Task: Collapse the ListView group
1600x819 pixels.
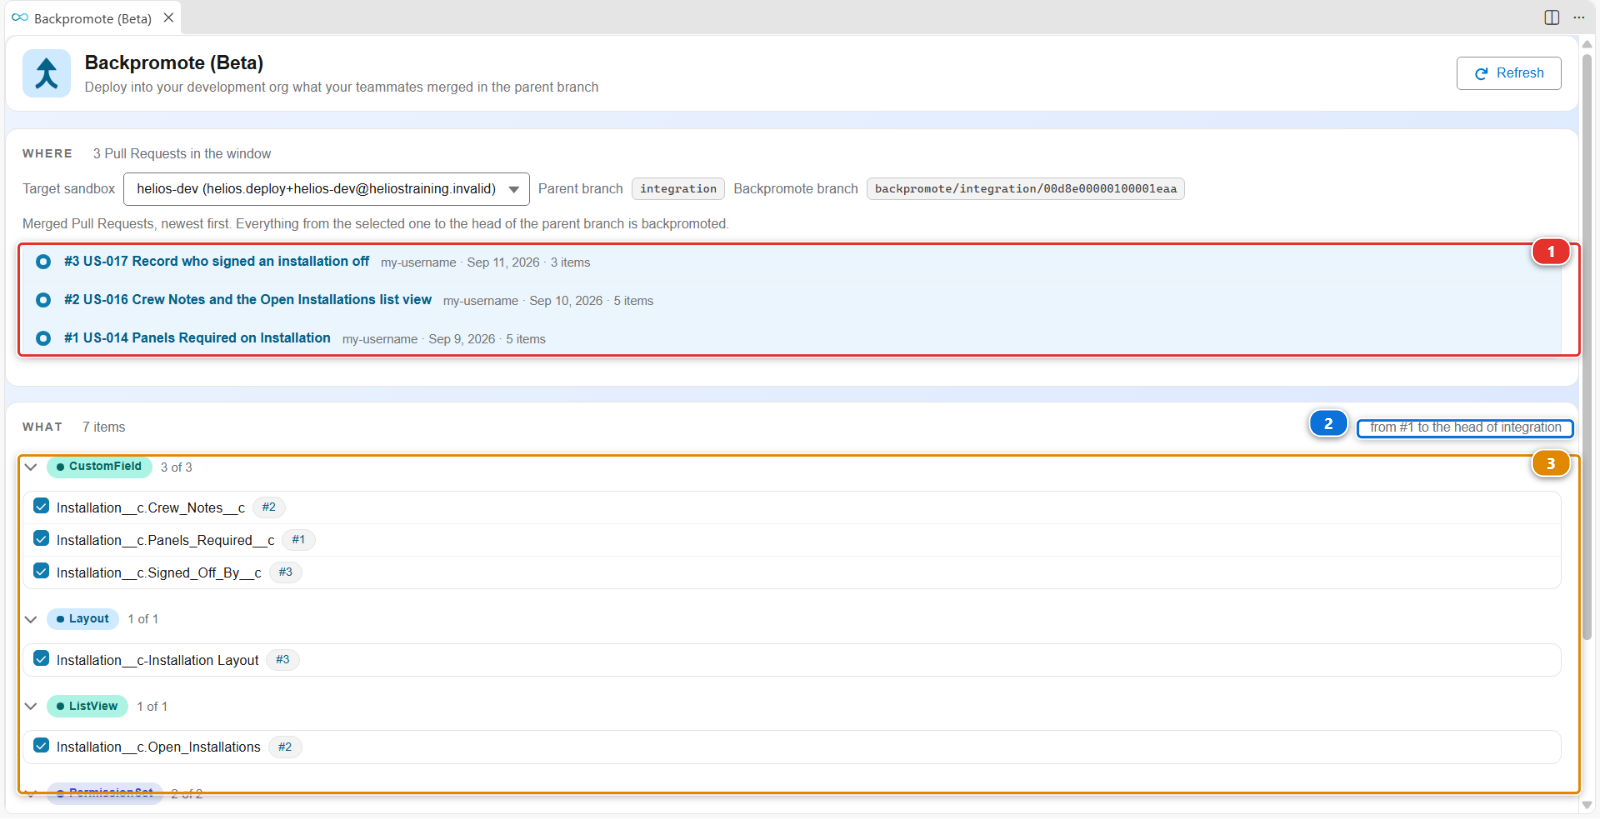Action: coord(31,706)
